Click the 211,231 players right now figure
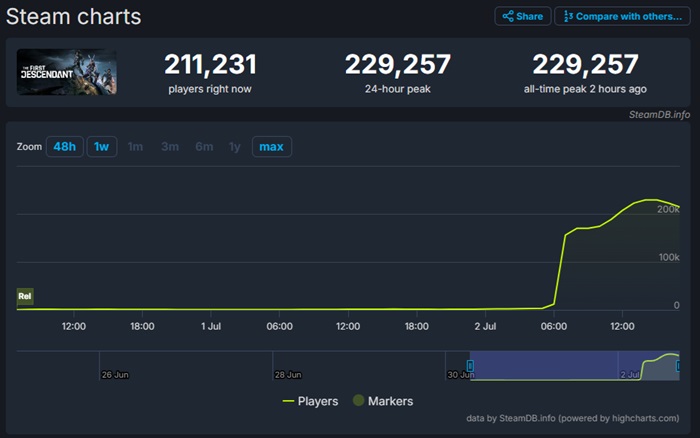Viewport: 700px width, 438px height. [x=210, y=64]
